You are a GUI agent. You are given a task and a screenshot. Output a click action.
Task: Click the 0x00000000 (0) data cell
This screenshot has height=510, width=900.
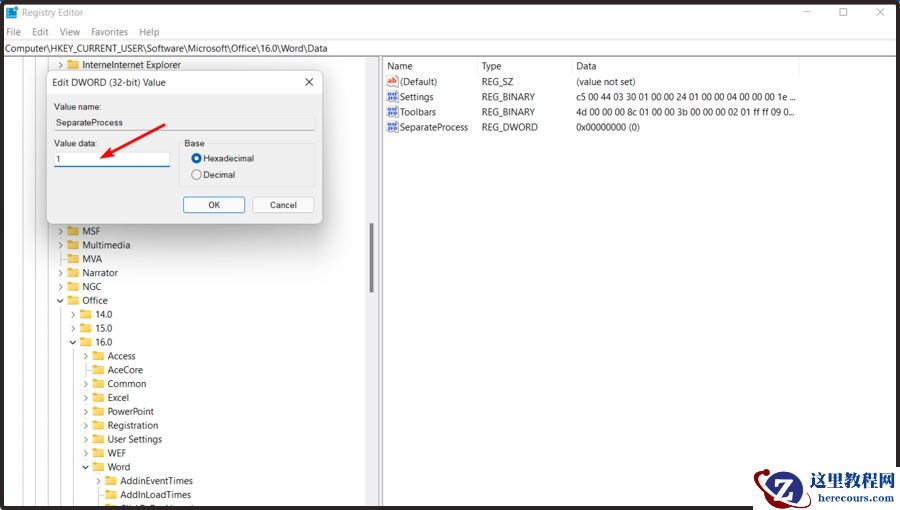[x=608, y=127]
